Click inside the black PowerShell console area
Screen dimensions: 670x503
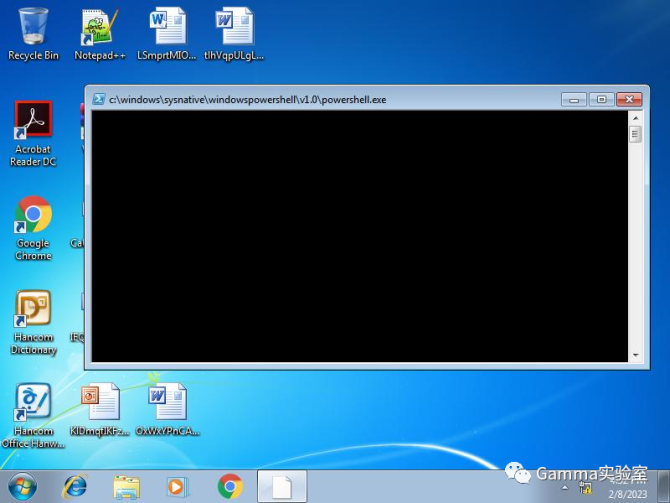point(360,236)
